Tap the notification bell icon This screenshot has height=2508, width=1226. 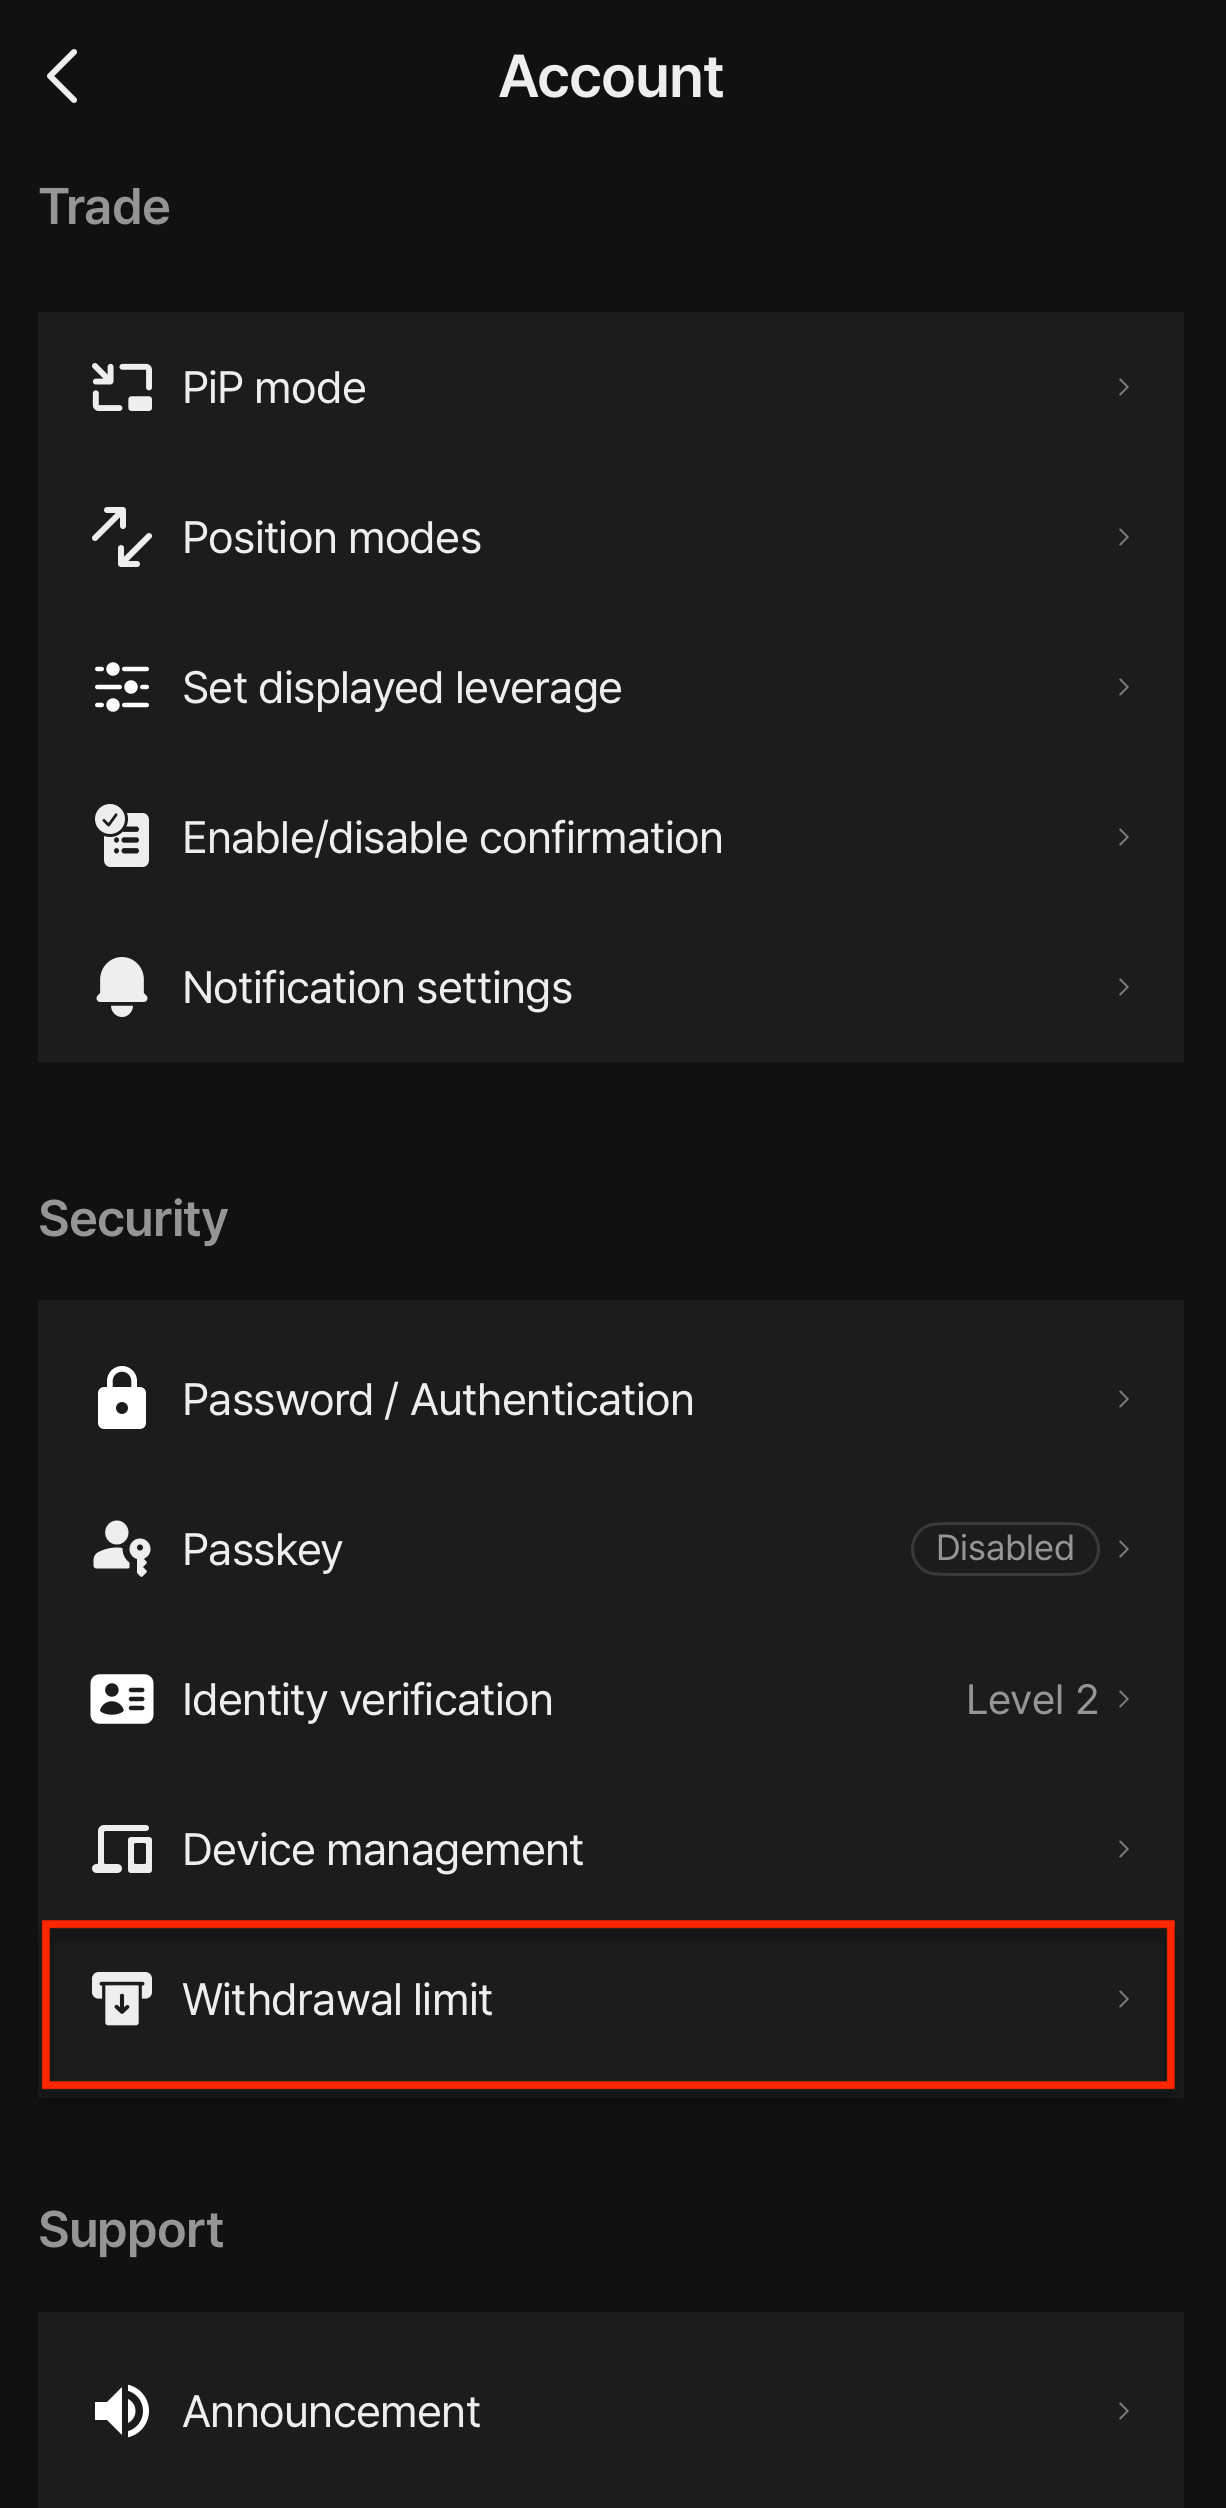(122, 987)
